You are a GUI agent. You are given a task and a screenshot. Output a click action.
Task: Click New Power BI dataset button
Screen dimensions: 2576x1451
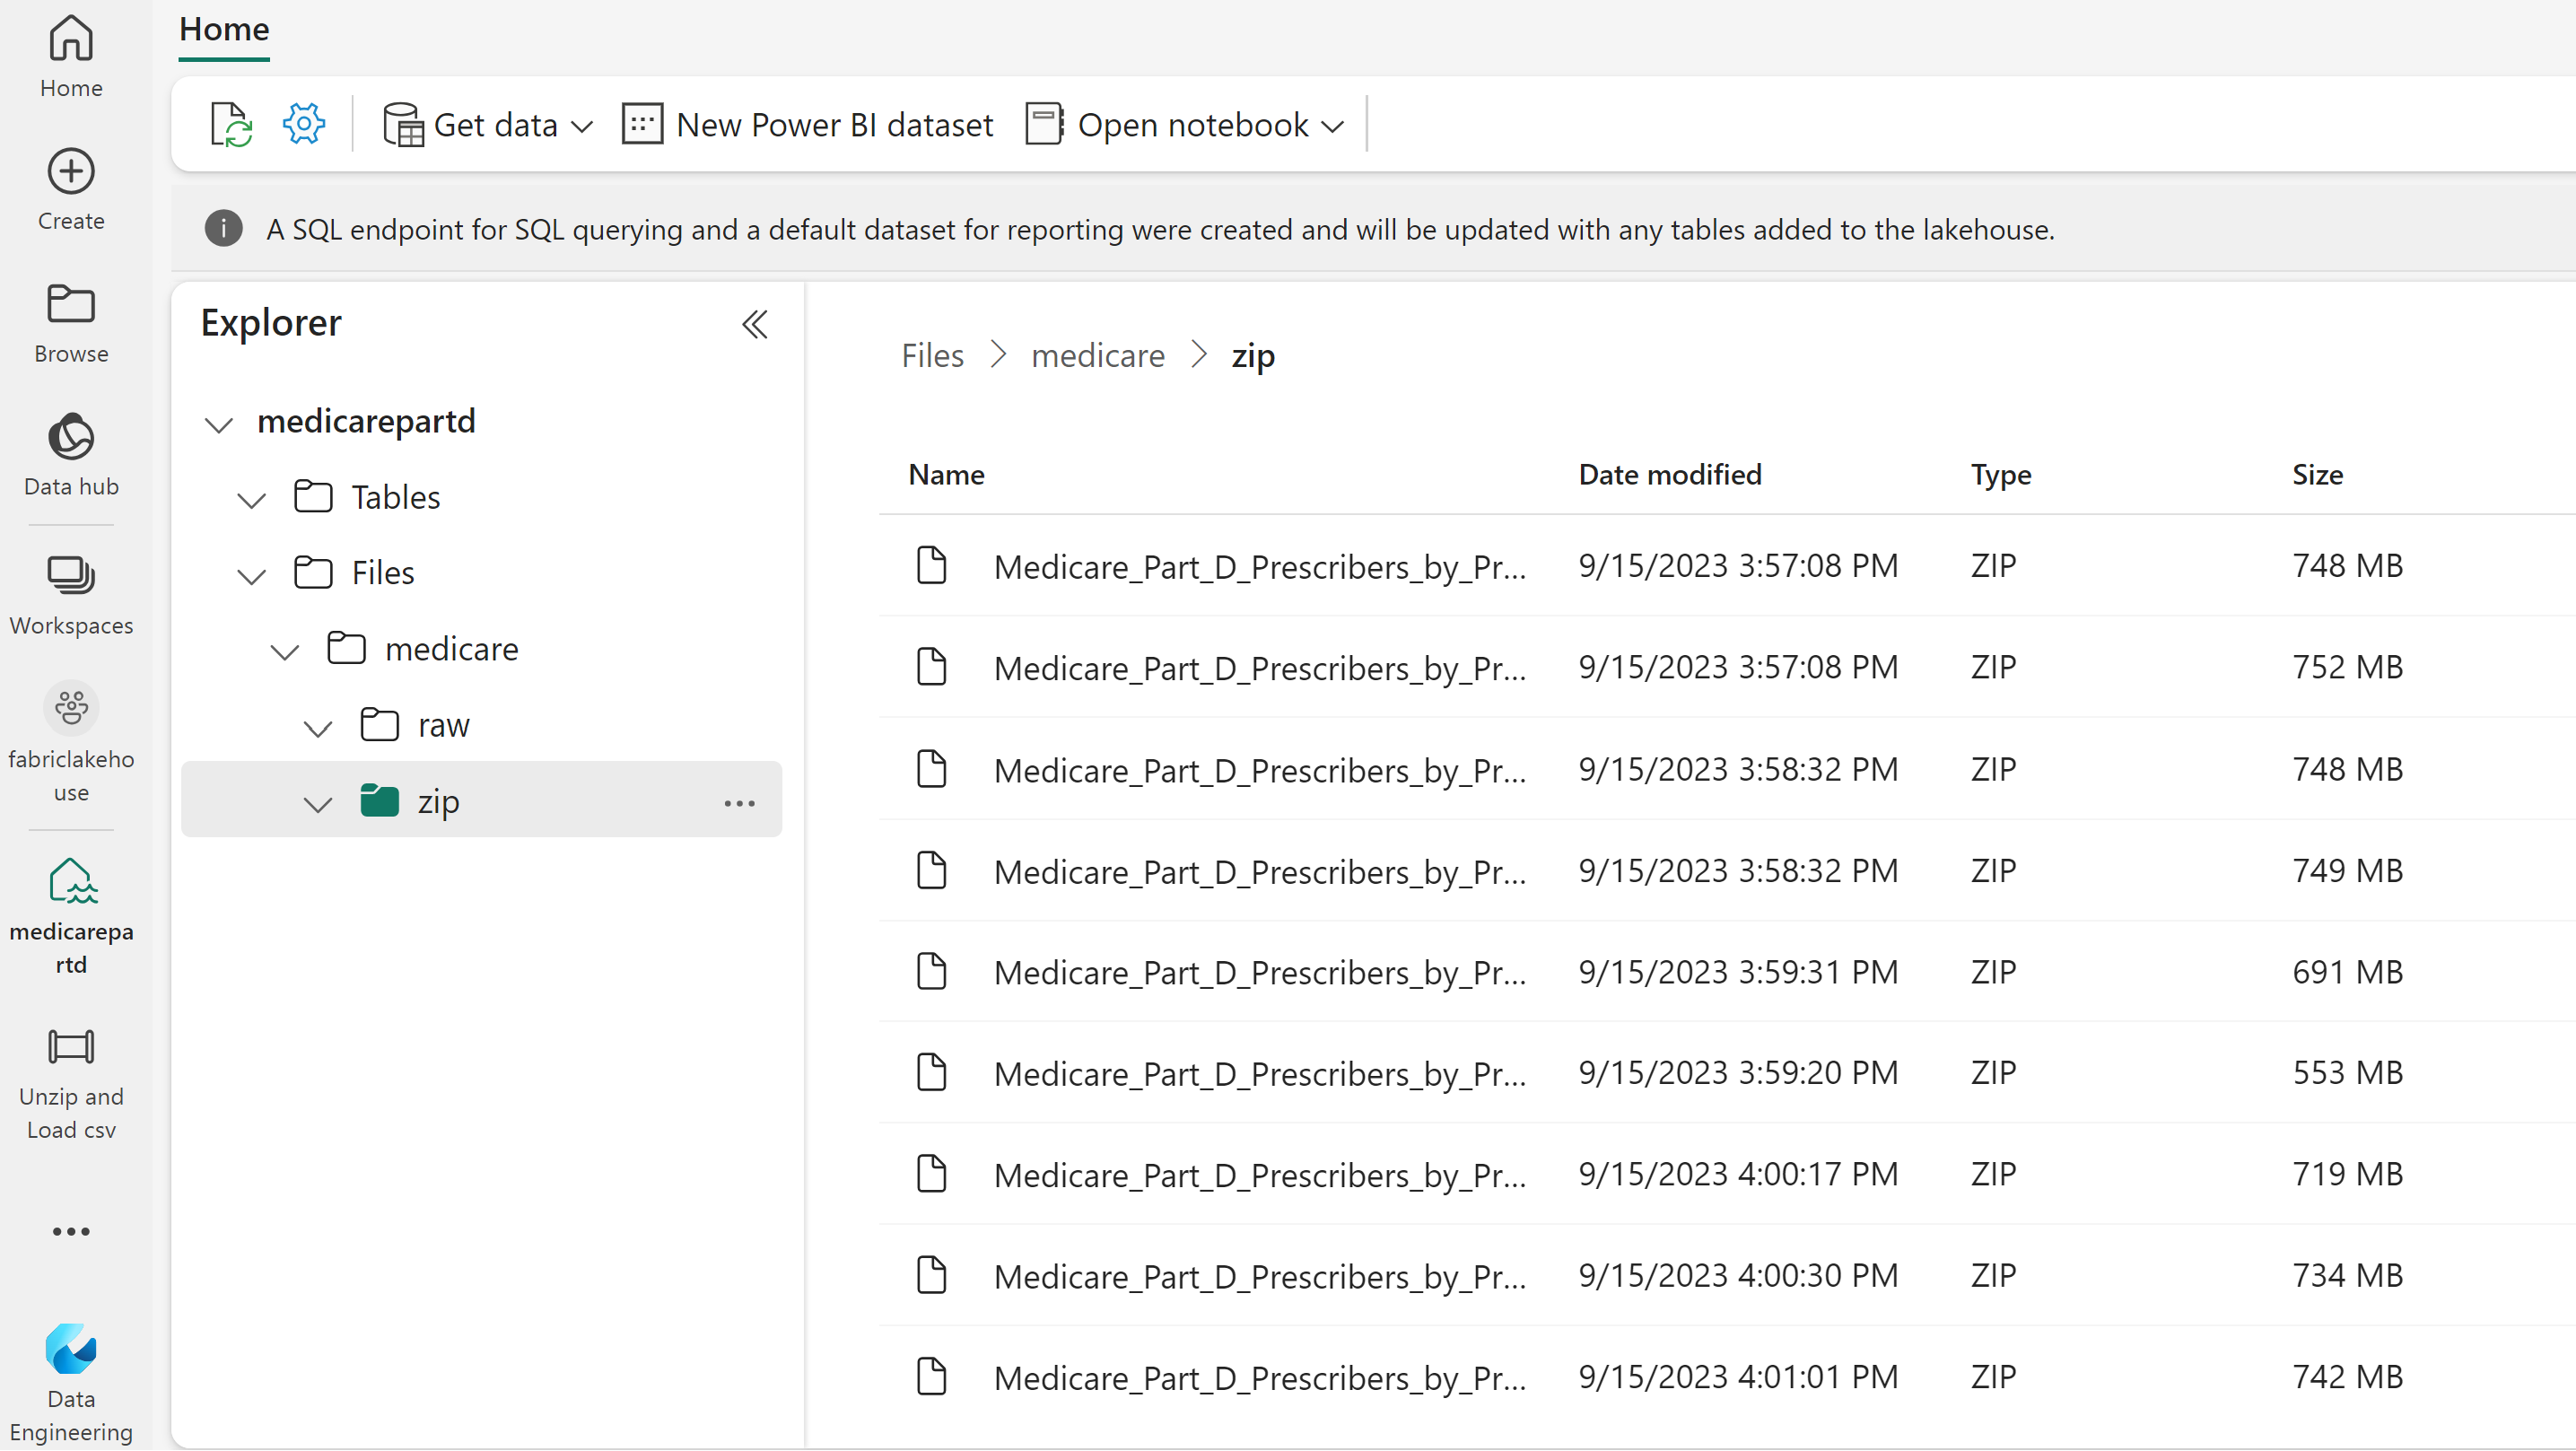click(x=808, y=125)
